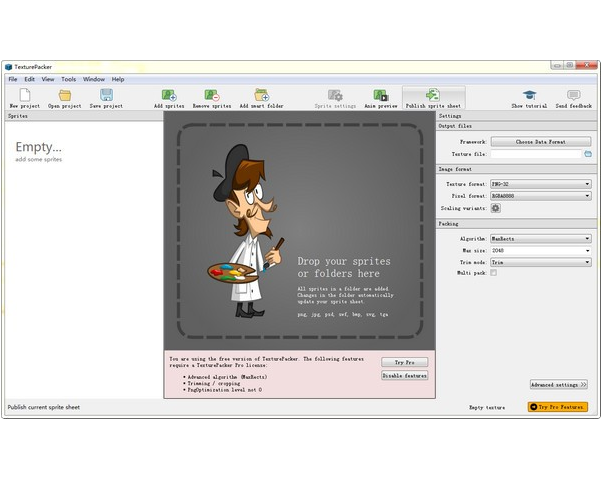Click the Packing section header

(517, 224)
